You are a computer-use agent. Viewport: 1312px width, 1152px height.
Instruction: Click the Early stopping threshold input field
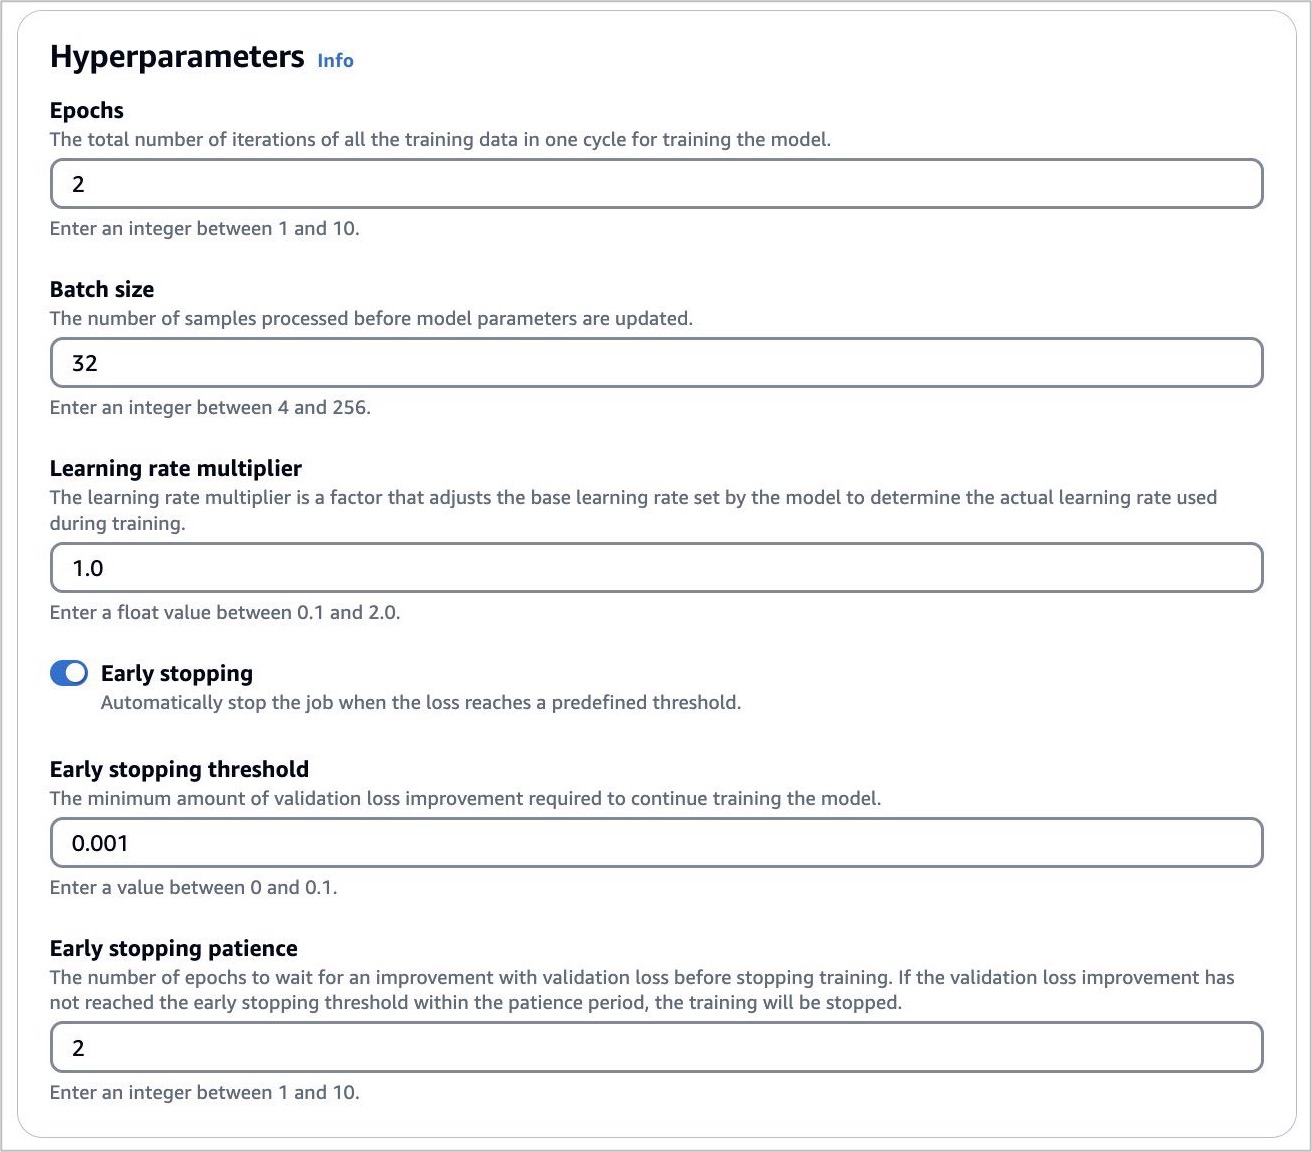point(656,843)
